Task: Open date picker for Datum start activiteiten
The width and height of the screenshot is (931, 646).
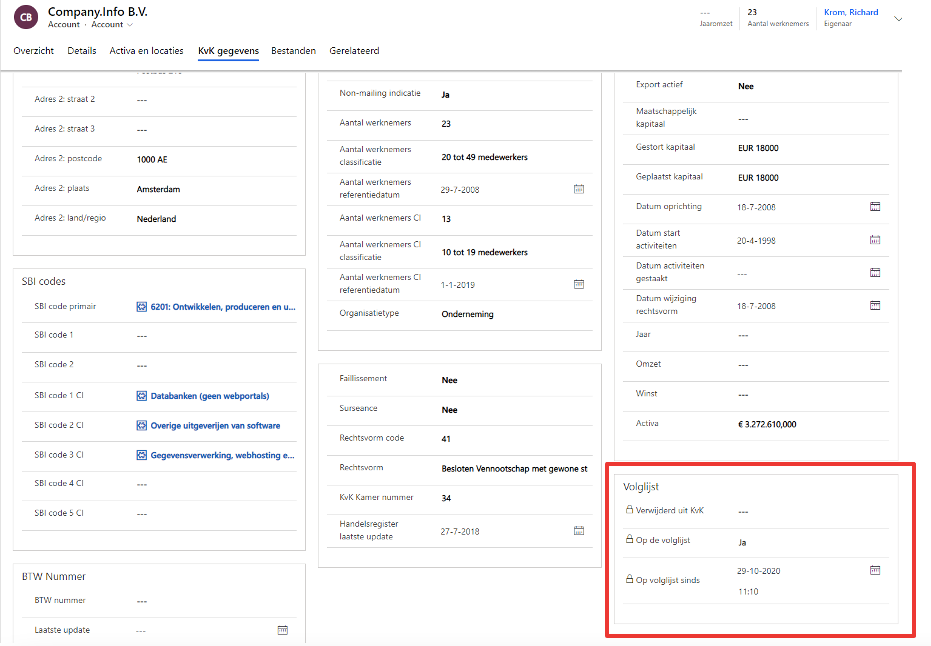Action: click(x=874, y=240)
